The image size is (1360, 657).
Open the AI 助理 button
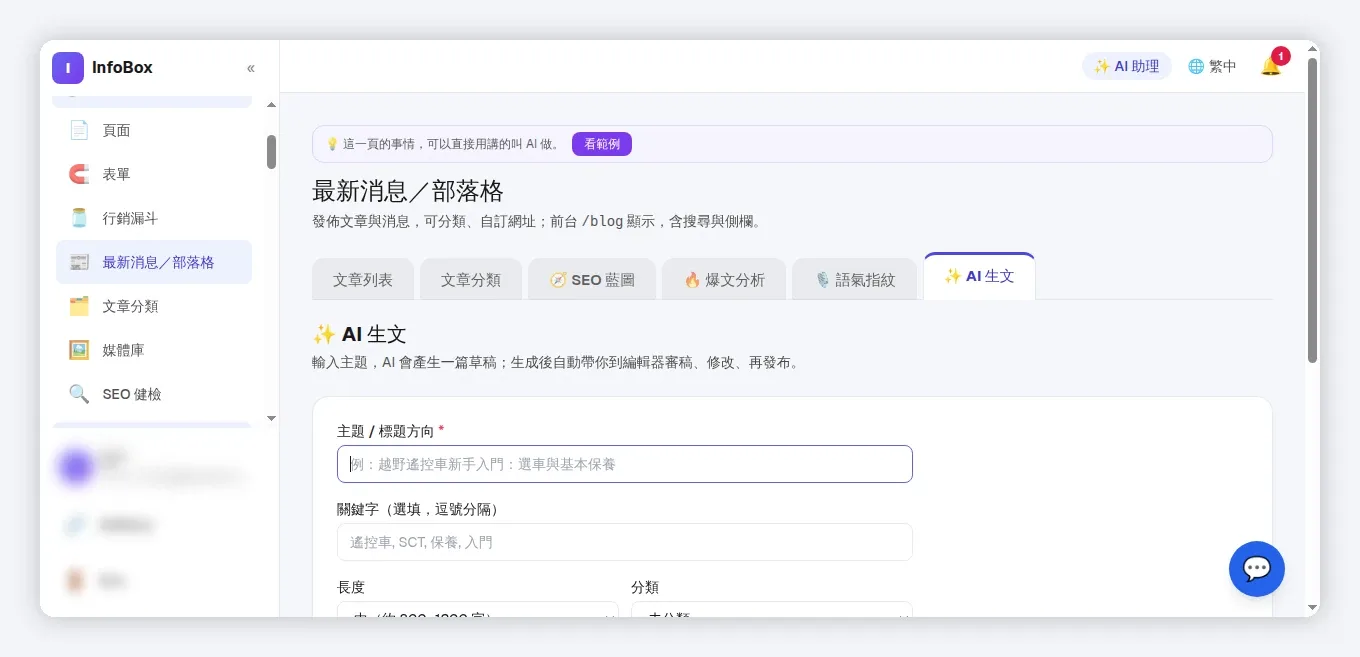[x=1127, y=66]
